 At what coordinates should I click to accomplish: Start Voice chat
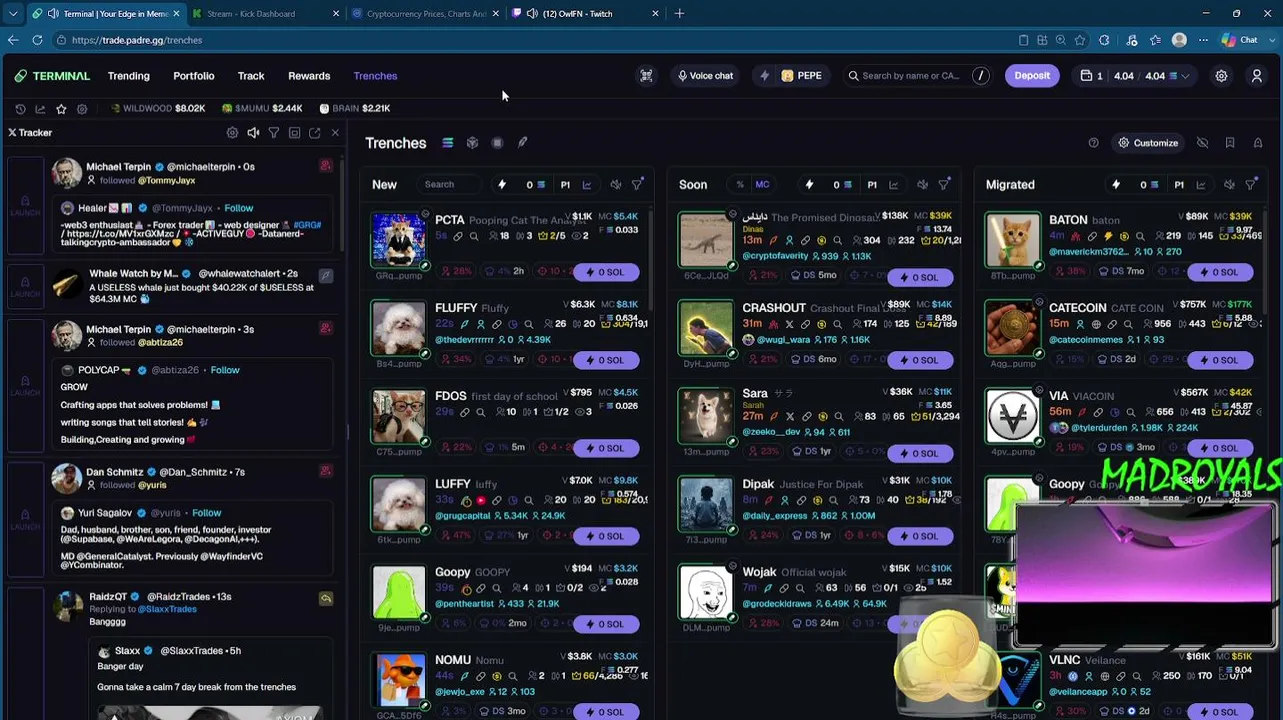coord(706,76)
